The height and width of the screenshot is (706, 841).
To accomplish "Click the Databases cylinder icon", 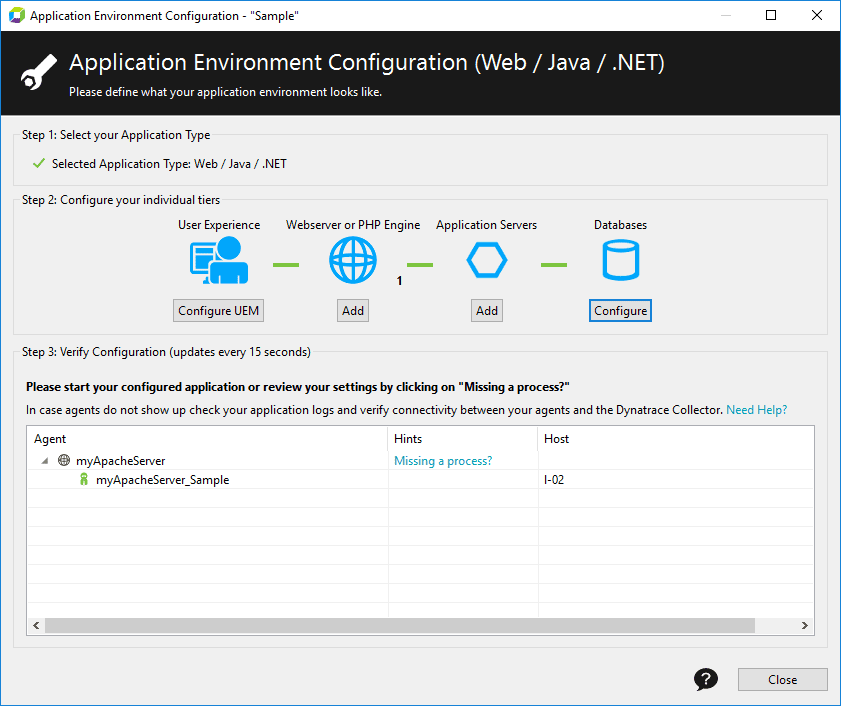I will click(621, 260).
